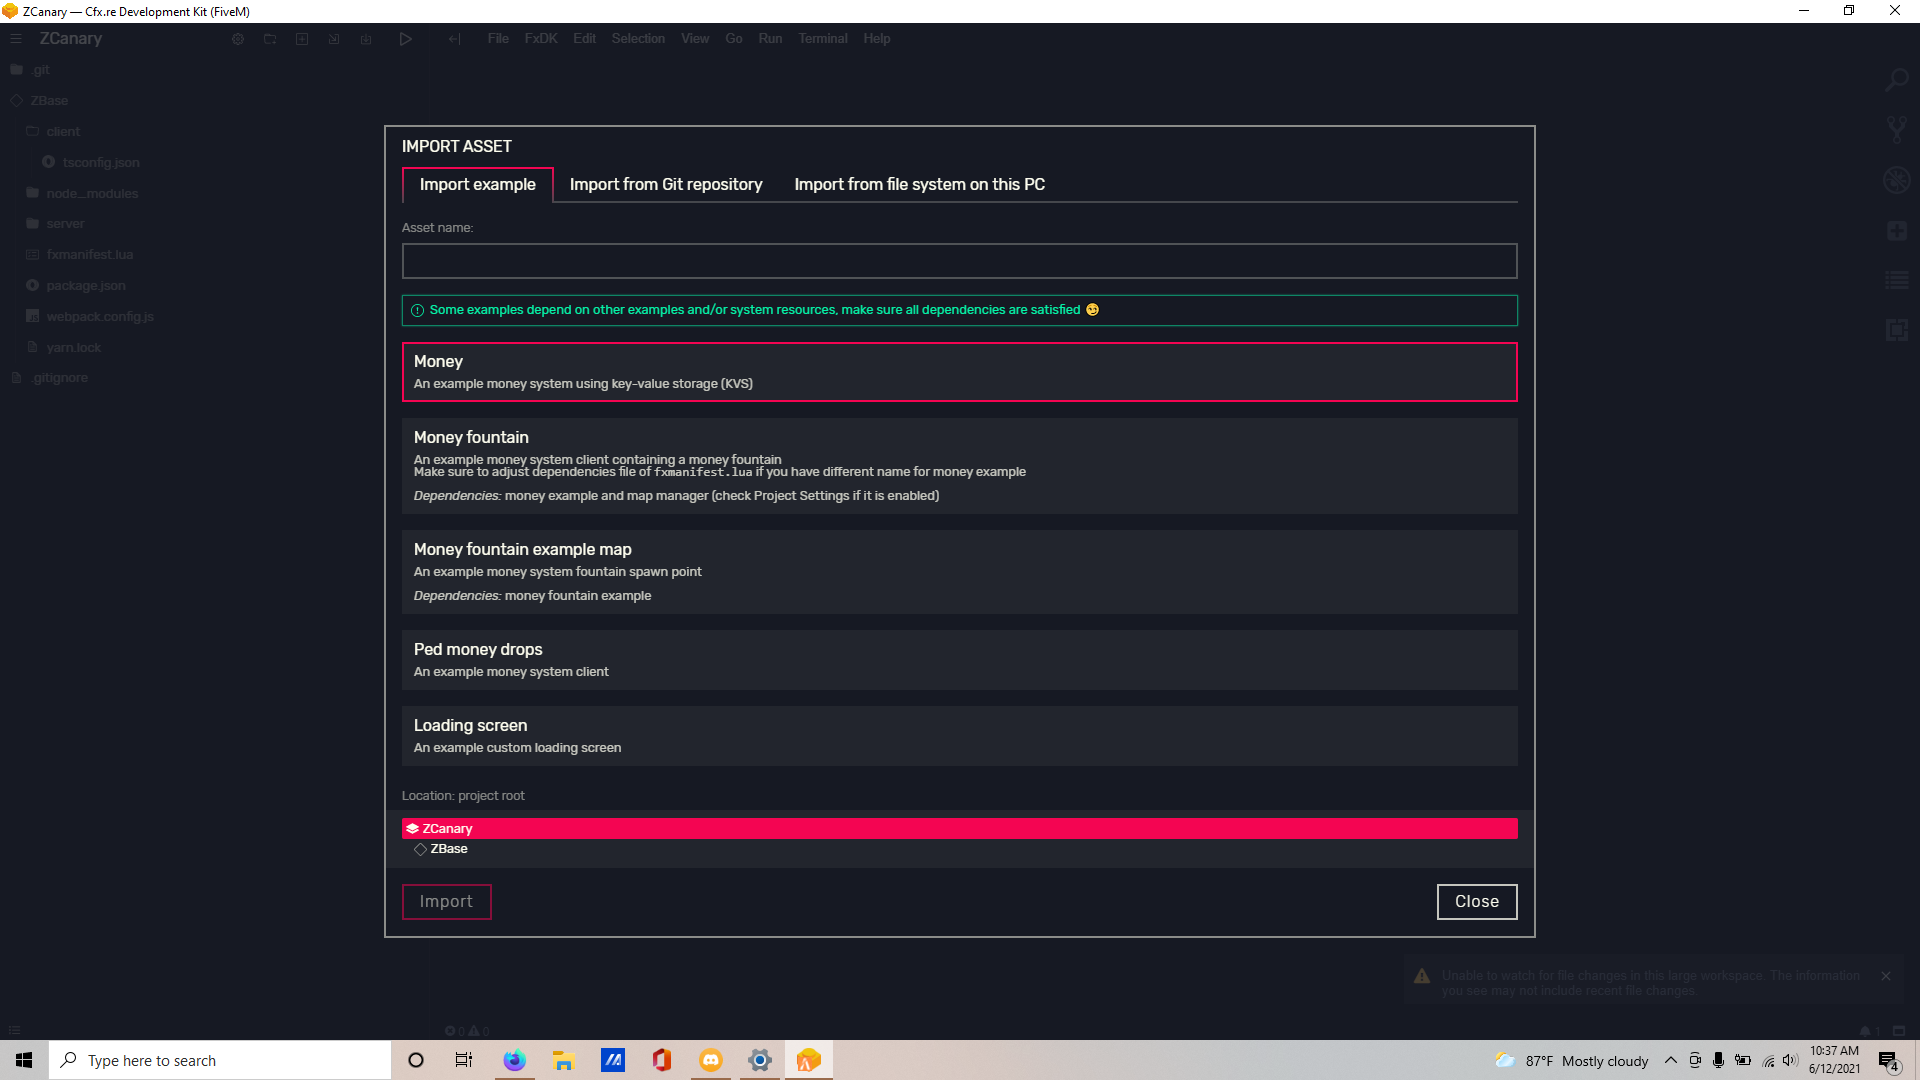The image size is (1920, 1080).
Task: Click the new directory icon in the toolbar
Action: tap(270, 38)
